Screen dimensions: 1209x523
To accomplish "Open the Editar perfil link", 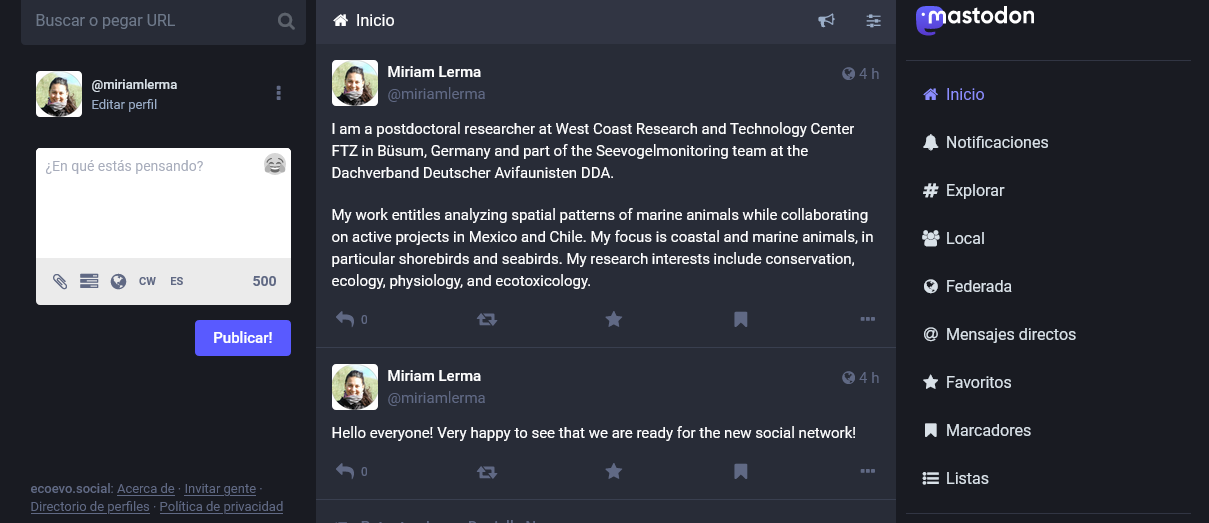I will 124,104.
